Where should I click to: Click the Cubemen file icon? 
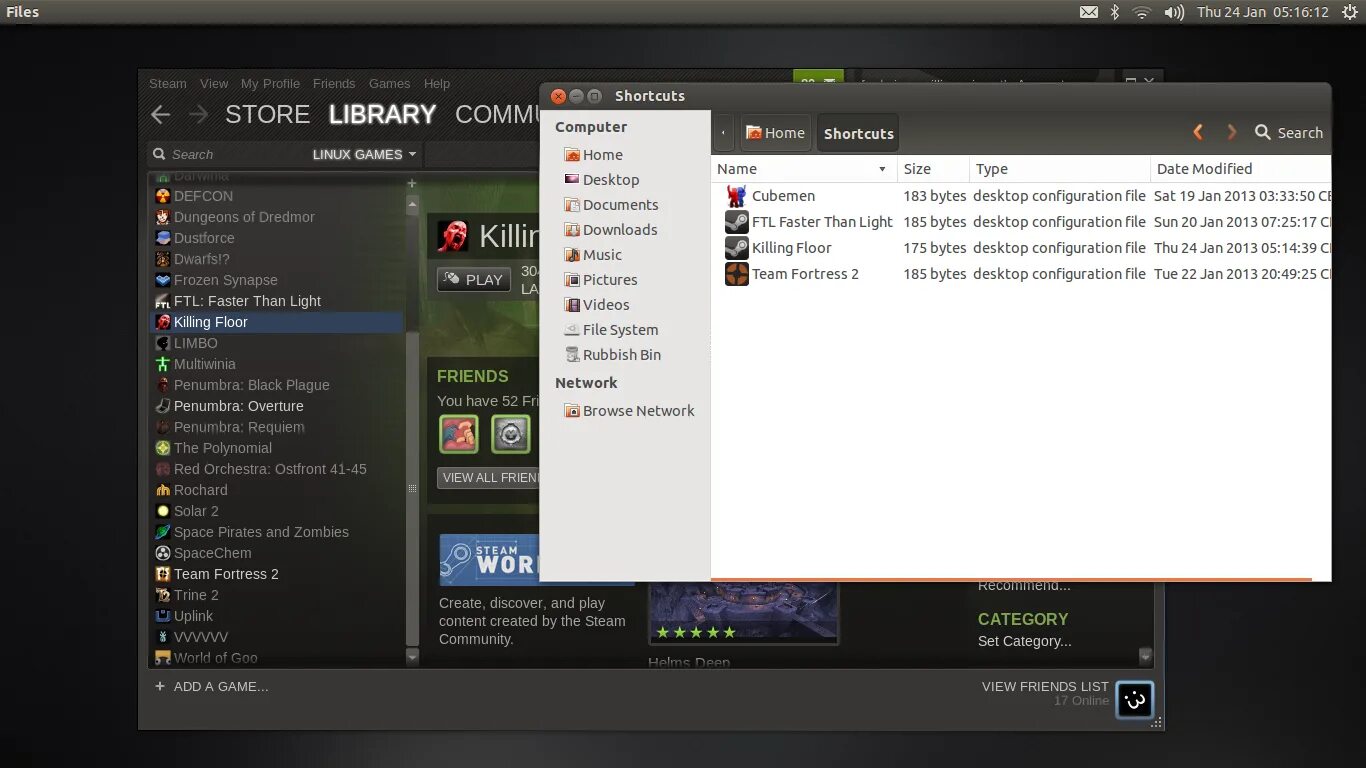pos(736,196)
